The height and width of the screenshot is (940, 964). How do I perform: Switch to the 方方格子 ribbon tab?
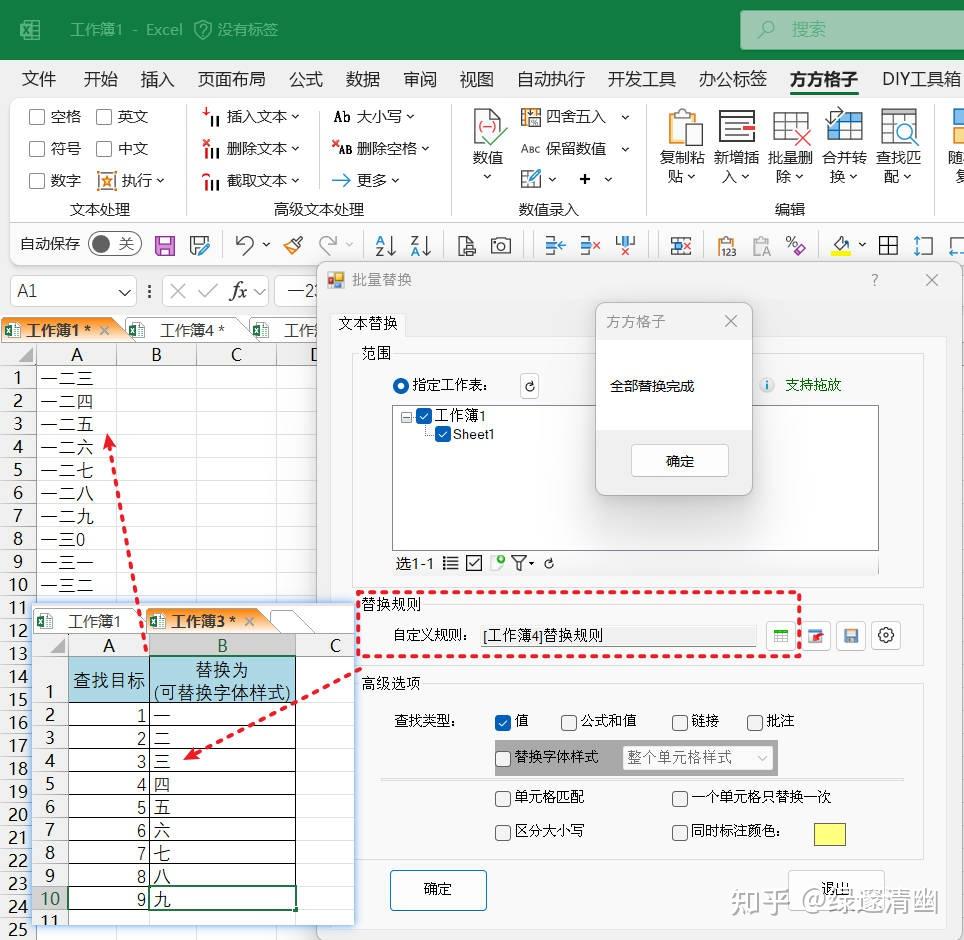(823, 79)
